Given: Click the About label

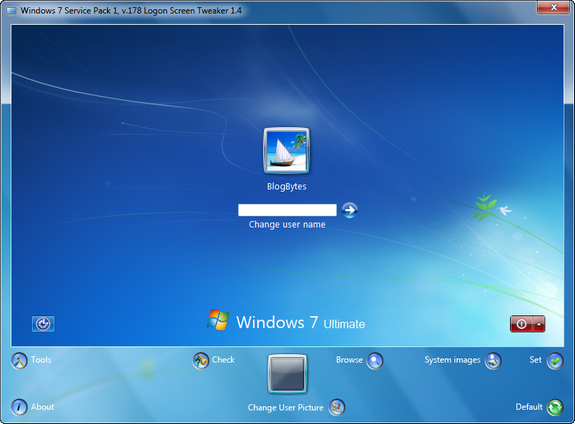Looking at the screenshot, I should point(43,407).
